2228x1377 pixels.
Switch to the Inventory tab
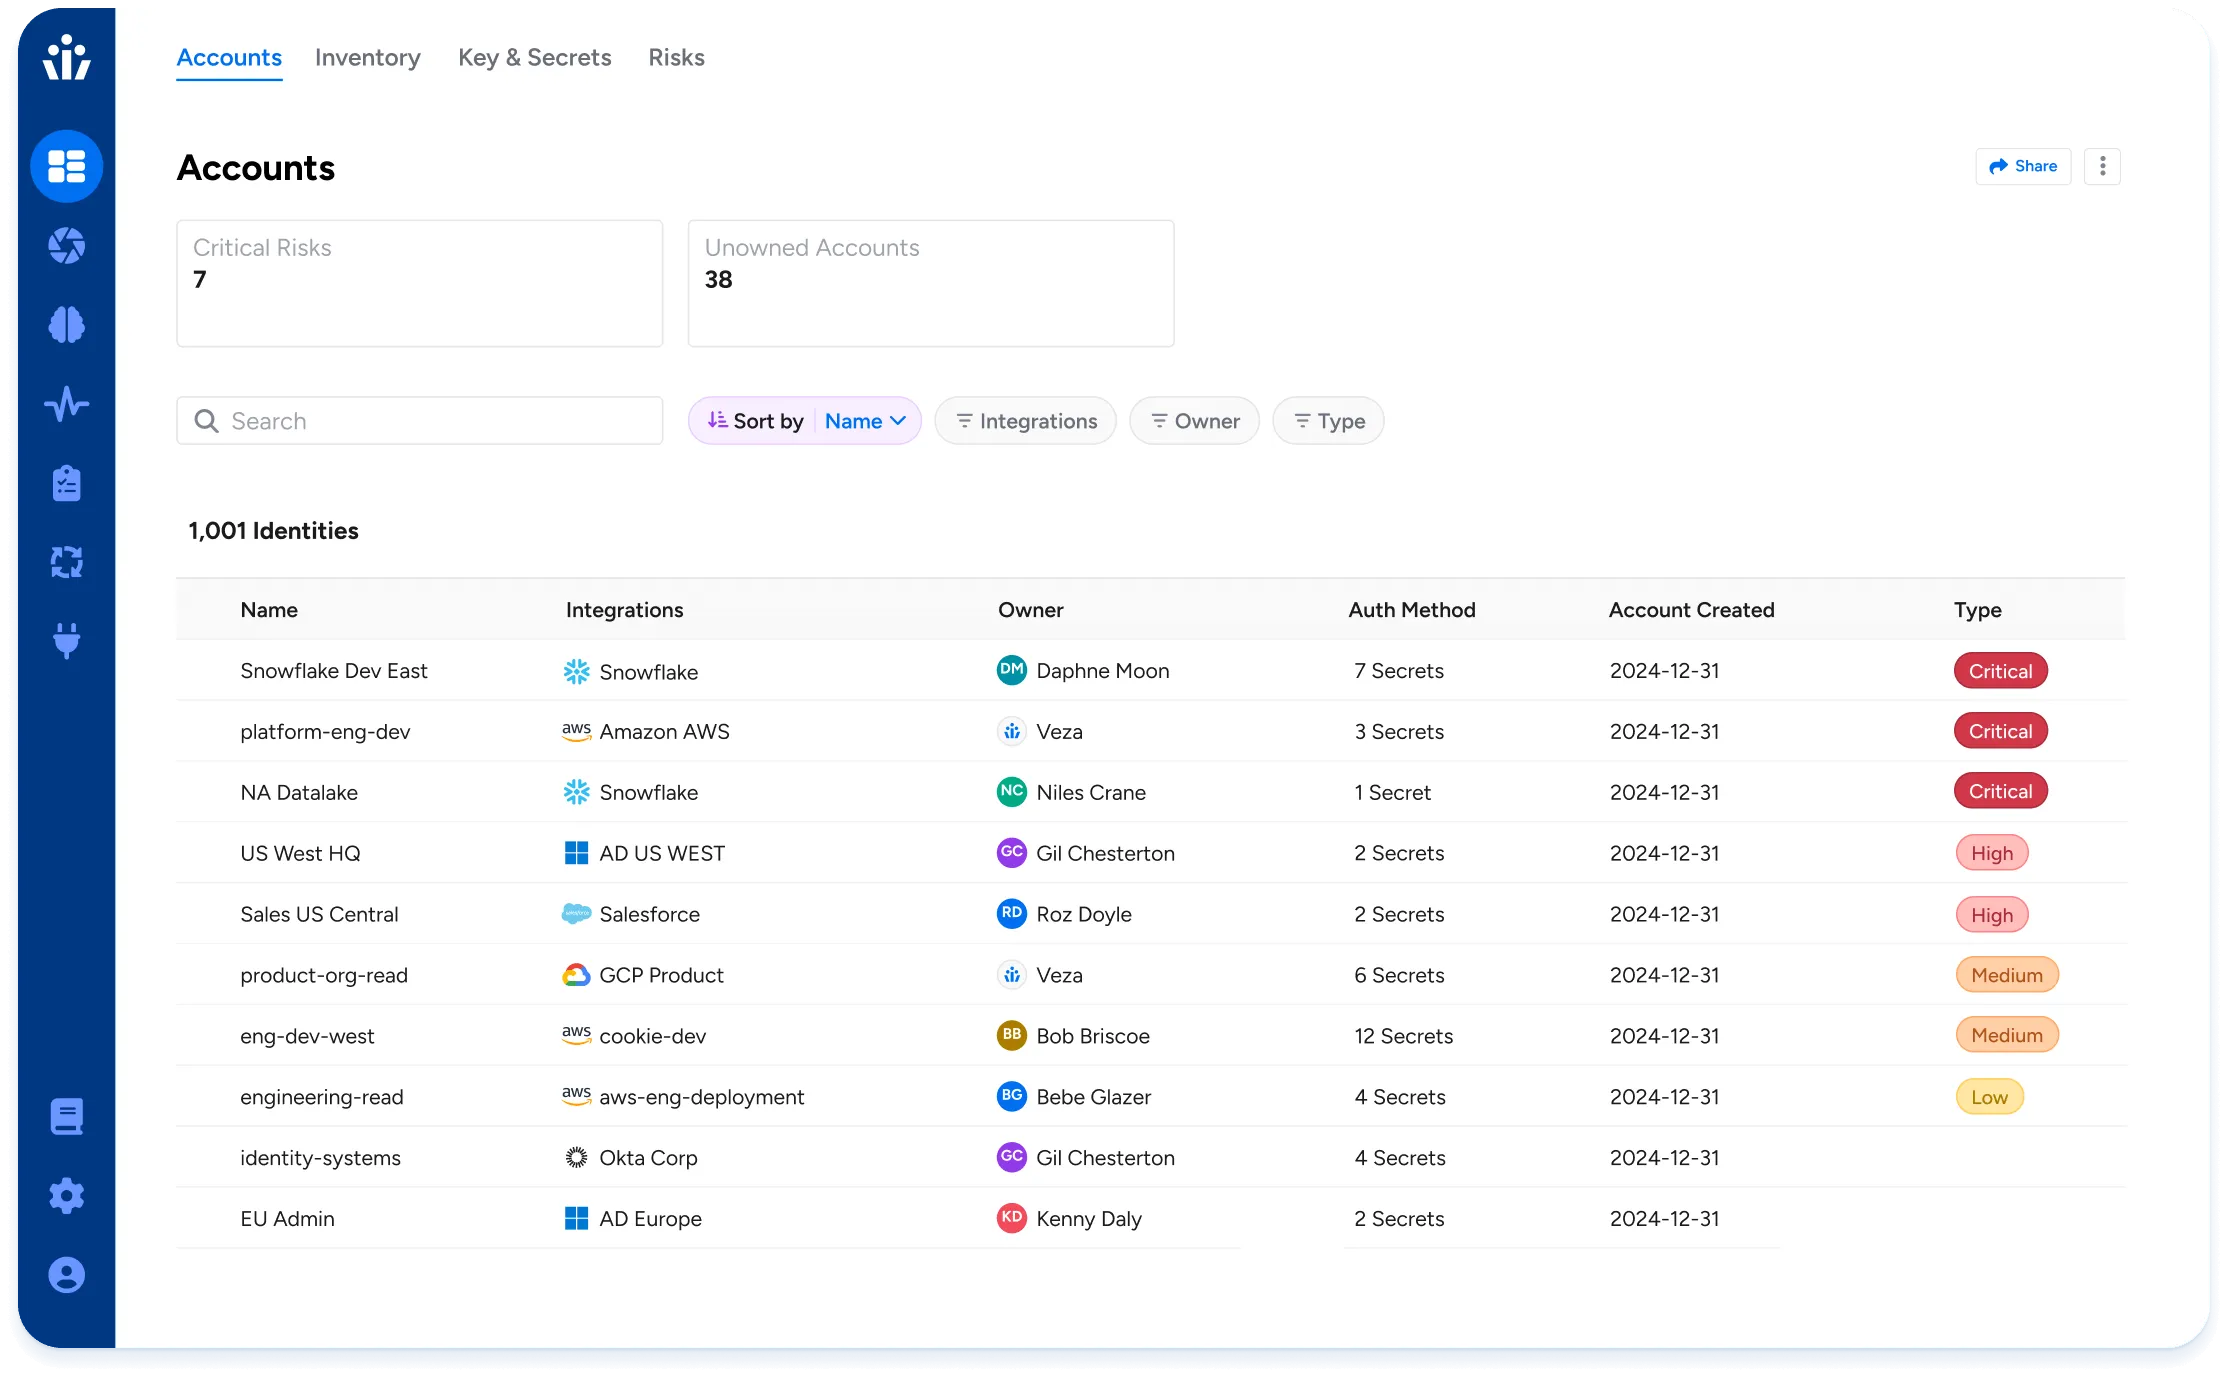click(367, 58)
